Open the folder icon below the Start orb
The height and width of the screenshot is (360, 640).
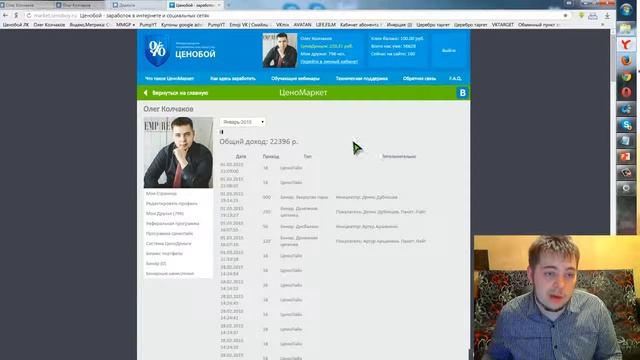coord(626,28)
